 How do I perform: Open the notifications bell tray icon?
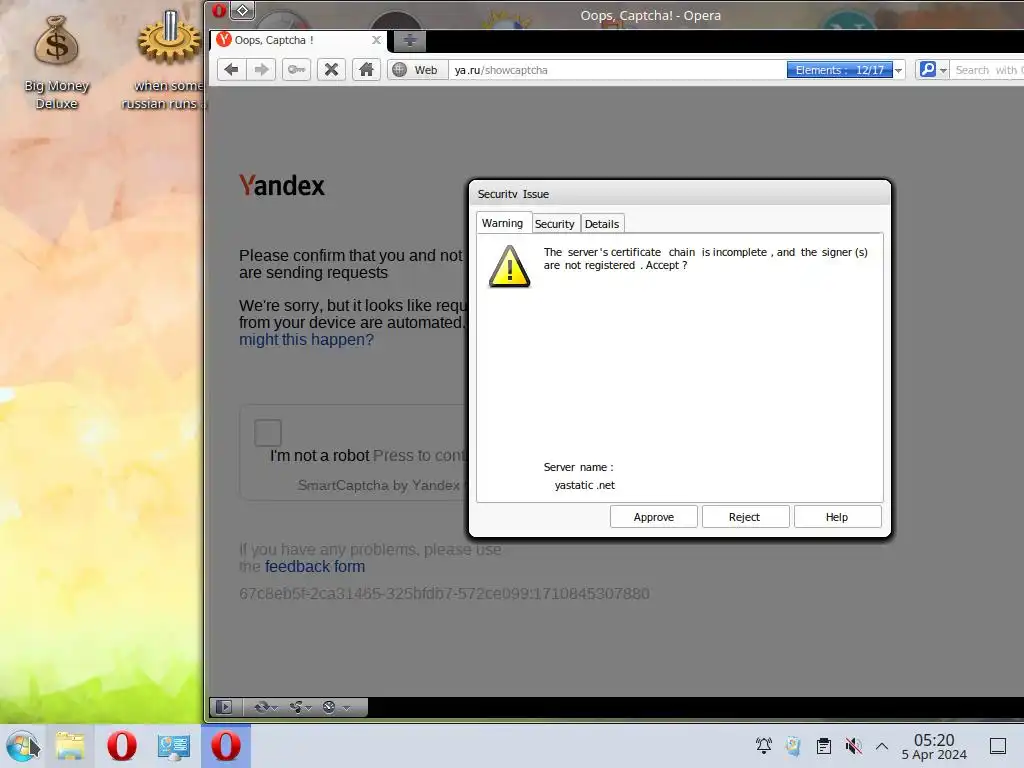tap(763, 746)
